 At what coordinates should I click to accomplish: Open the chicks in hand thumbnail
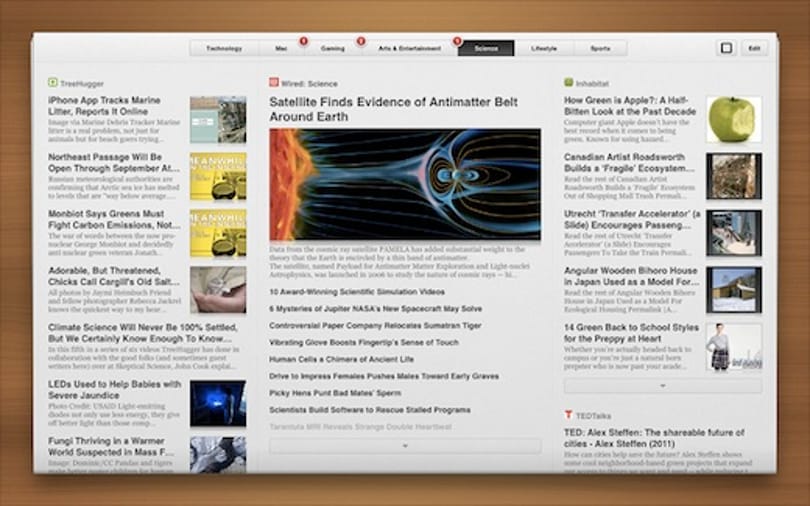click(218, 290)
